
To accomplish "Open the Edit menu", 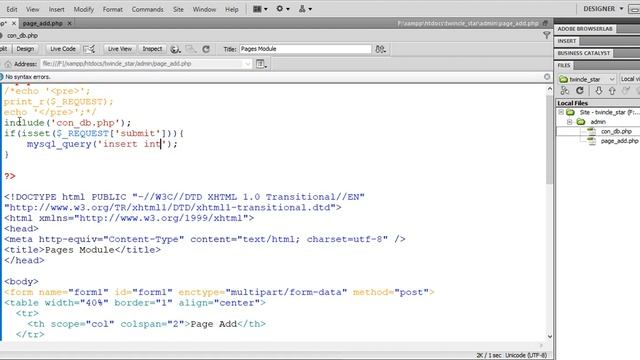I will tap(12, 9).
